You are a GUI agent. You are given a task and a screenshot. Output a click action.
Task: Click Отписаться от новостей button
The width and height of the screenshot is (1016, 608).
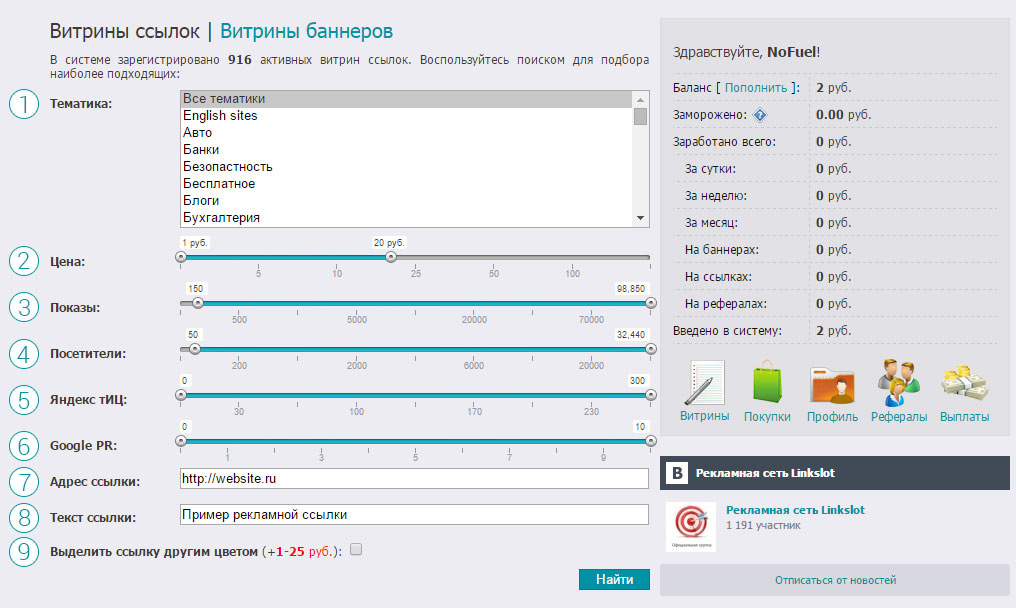click(835, 580)
